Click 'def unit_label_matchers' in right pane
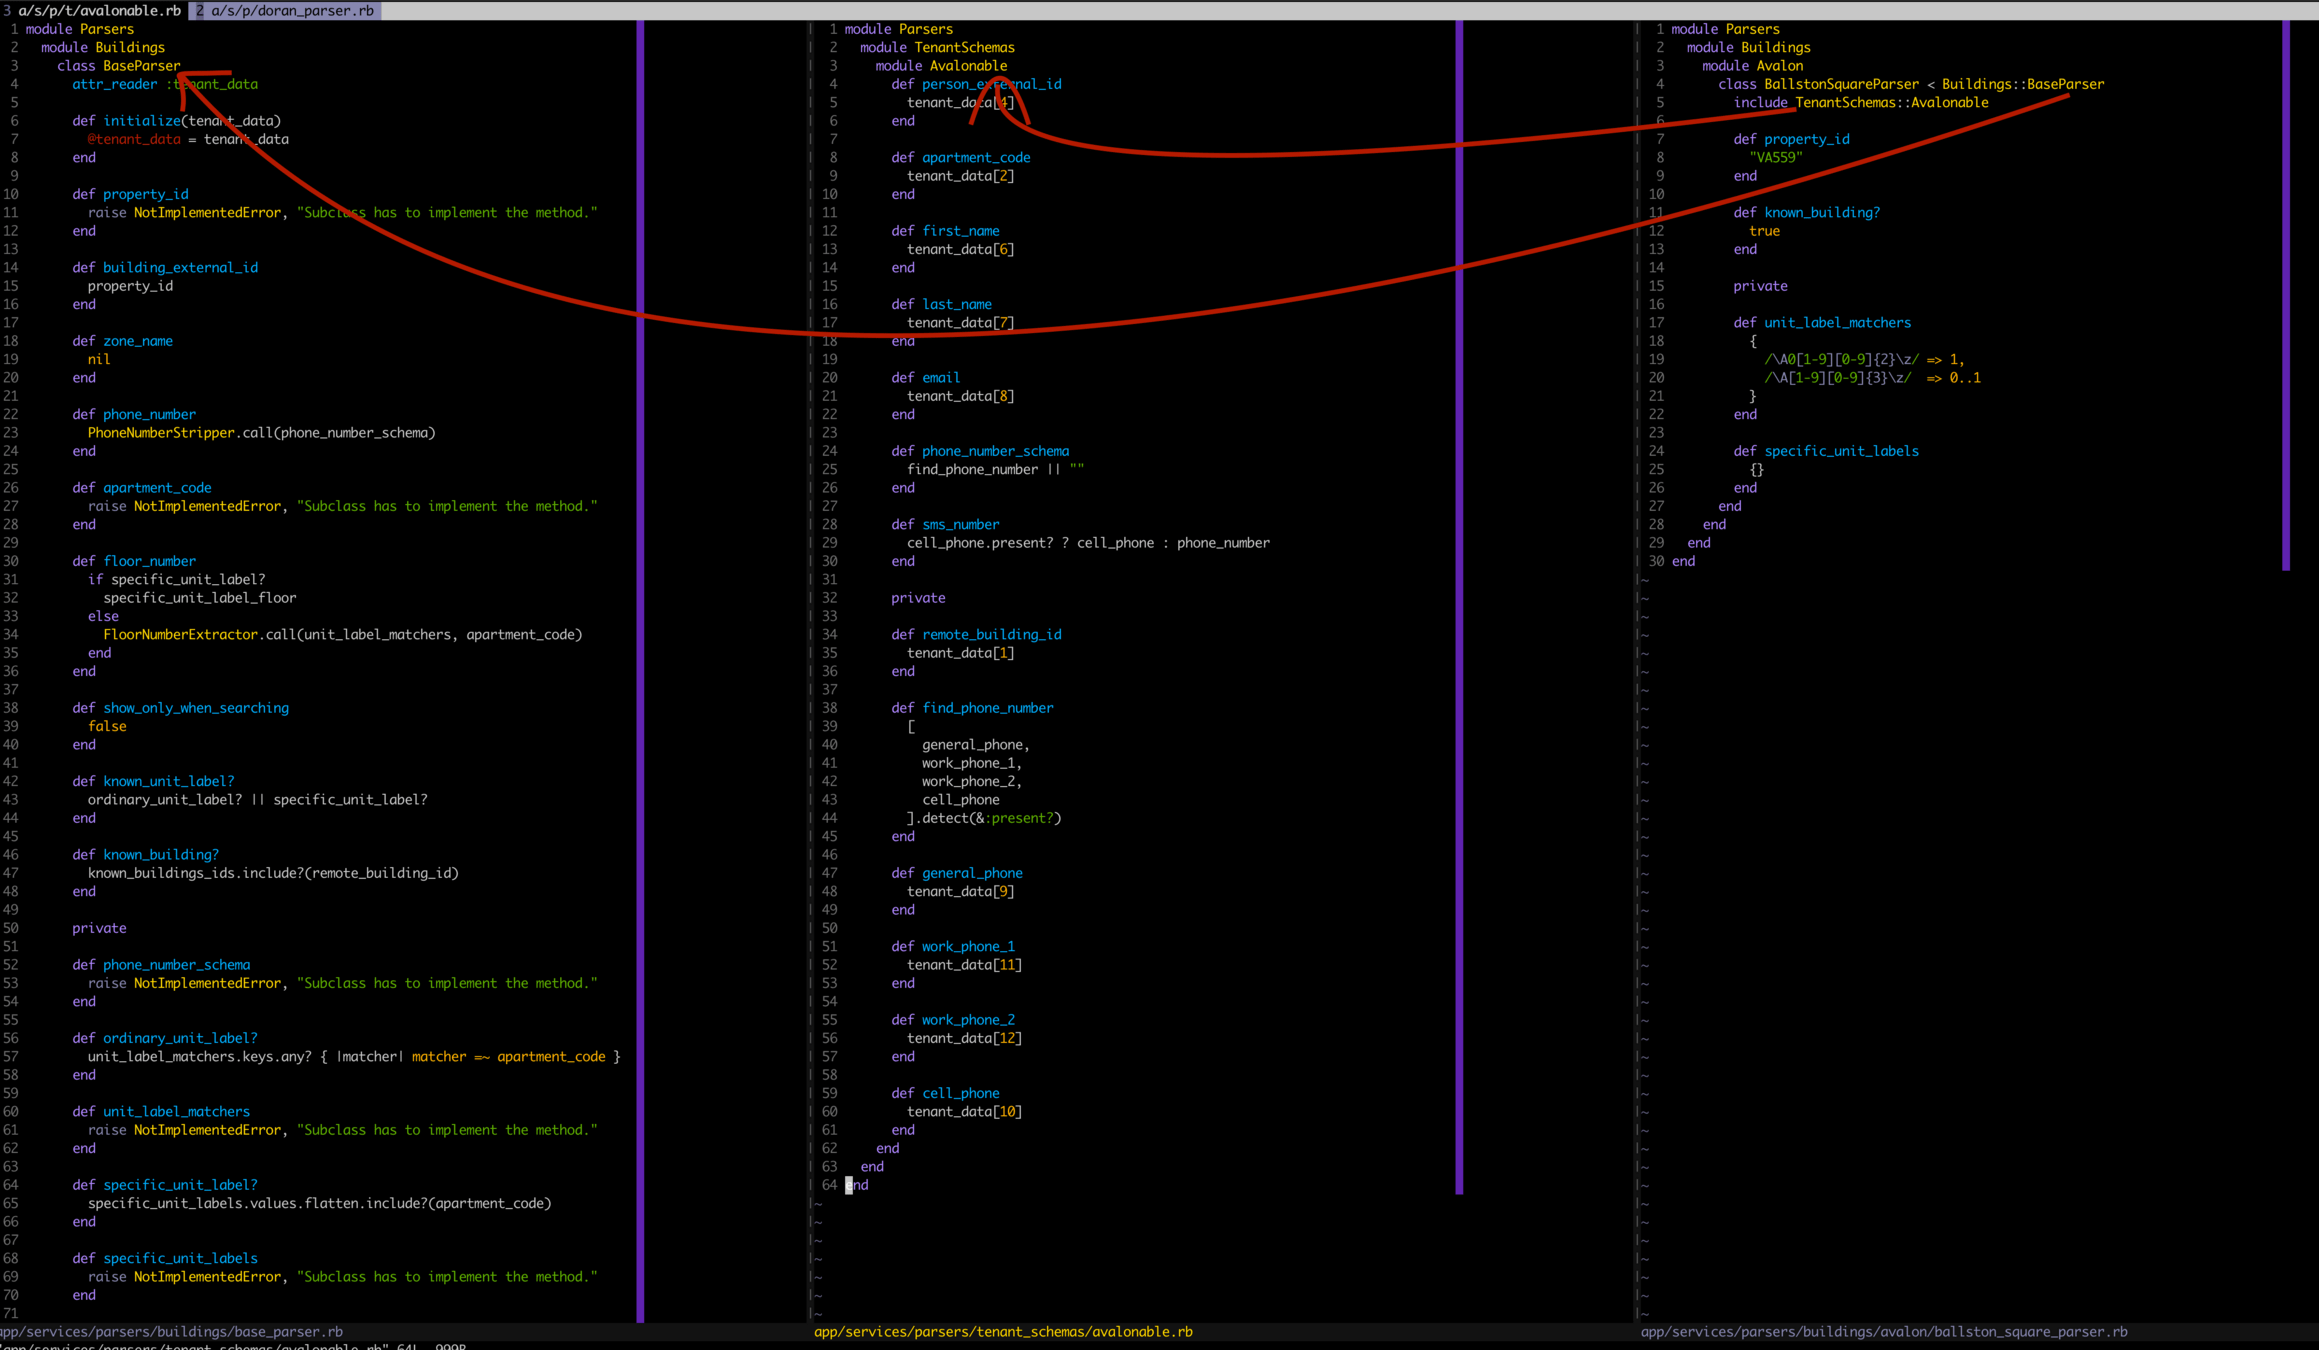 pos(1836,323)
